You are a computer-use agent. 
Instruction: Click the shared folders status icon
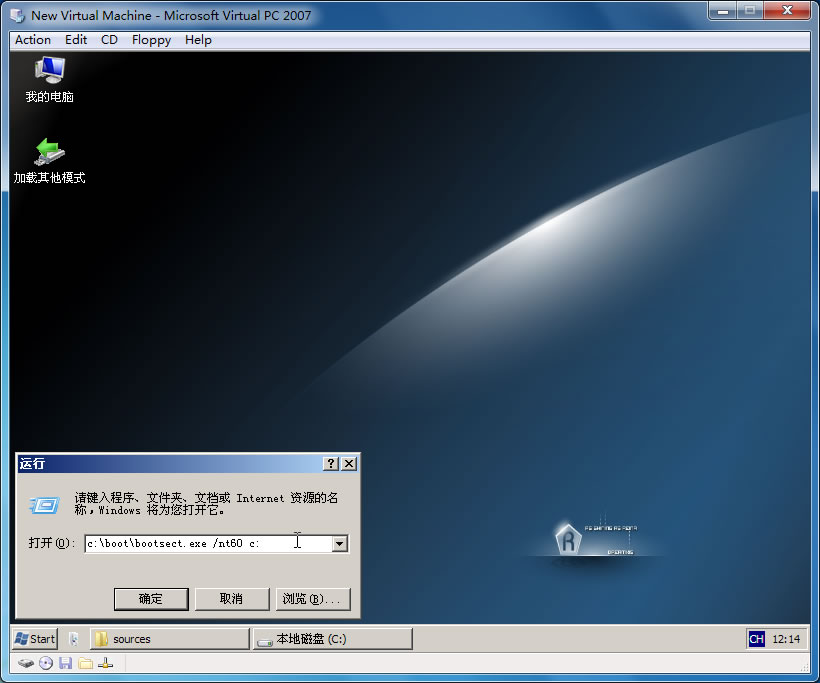click(x=86, y=663)
